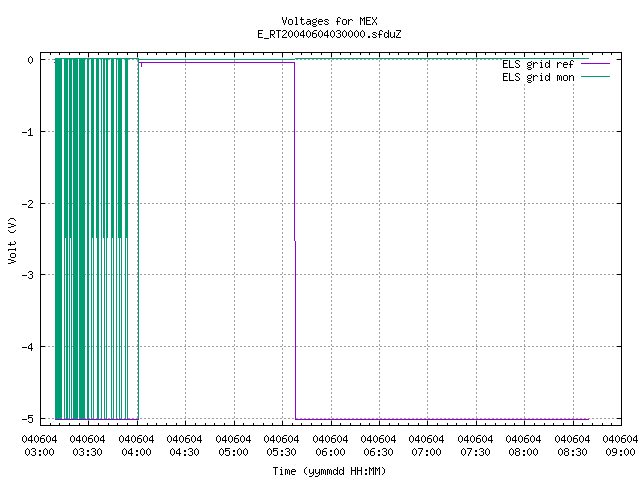The image size is (640, 480).
Task: Click the x-axis tick label '06:00'
Action: [x=330, y=452]
